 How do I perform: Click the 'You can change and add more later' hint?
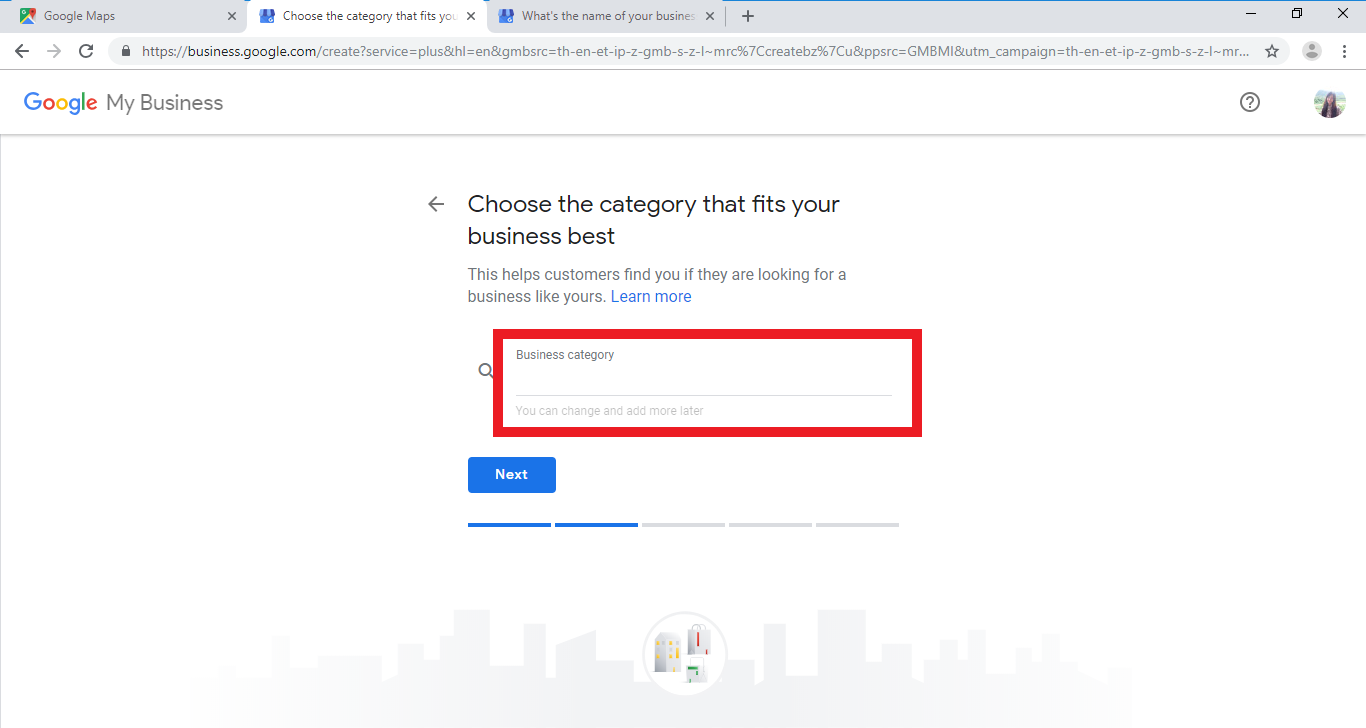610,411
